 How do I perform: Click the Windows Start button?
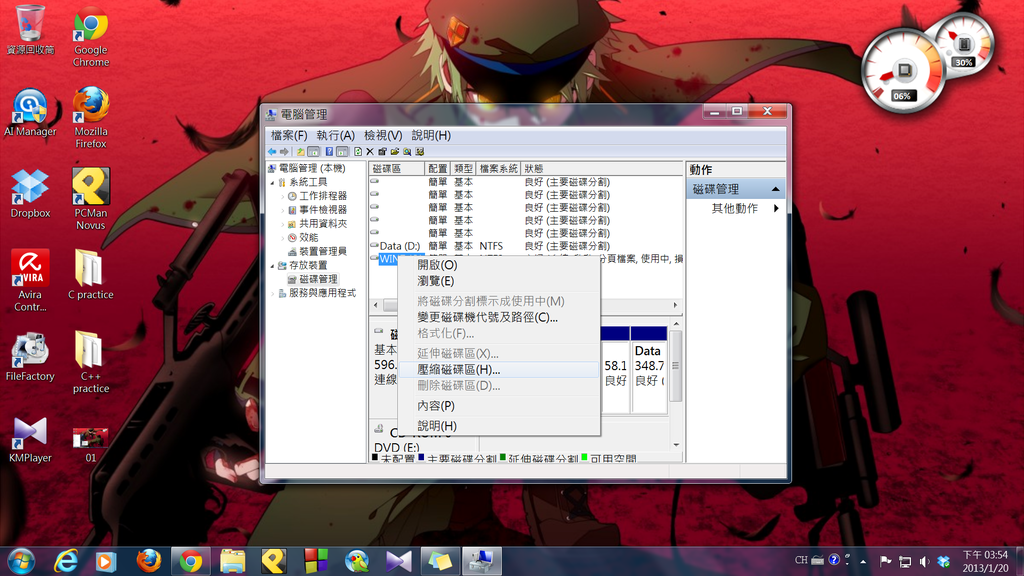22,561
